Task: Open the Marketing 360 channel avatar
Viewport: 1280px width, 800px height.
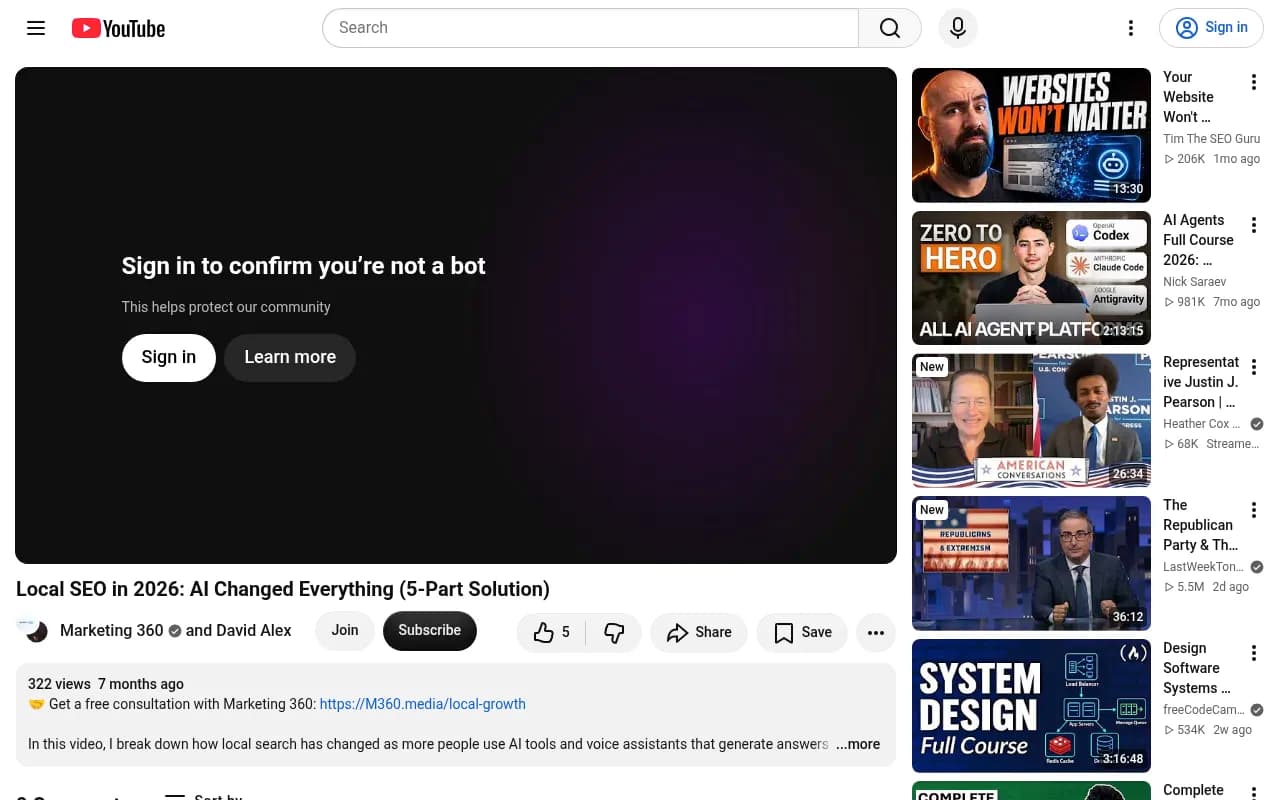Action: coord(33,630)
